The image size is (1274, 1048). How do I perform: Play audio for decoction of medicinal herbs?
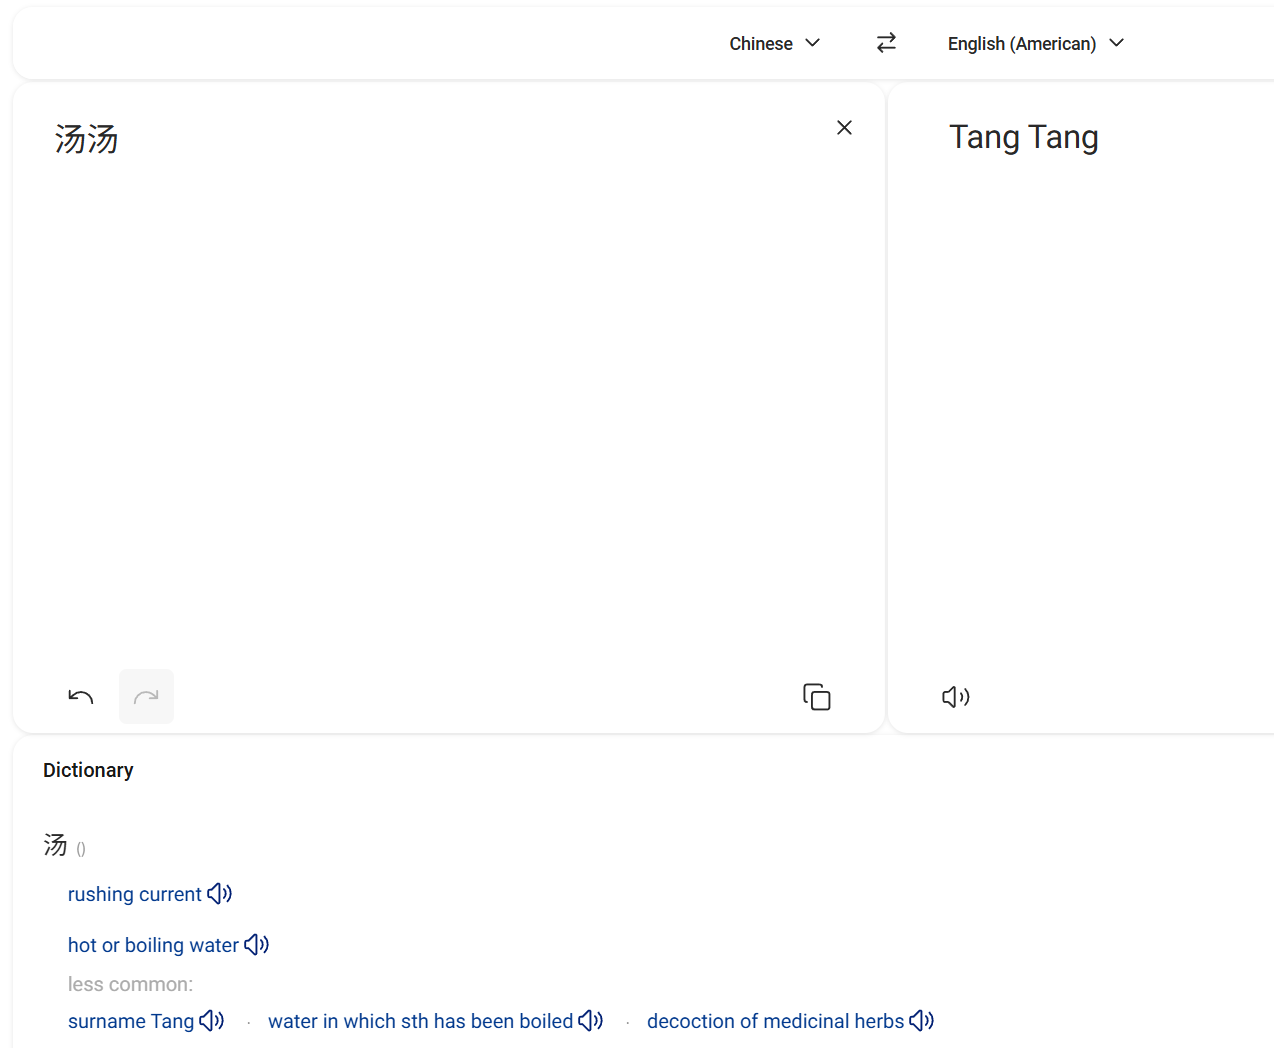click(922, 1021)
